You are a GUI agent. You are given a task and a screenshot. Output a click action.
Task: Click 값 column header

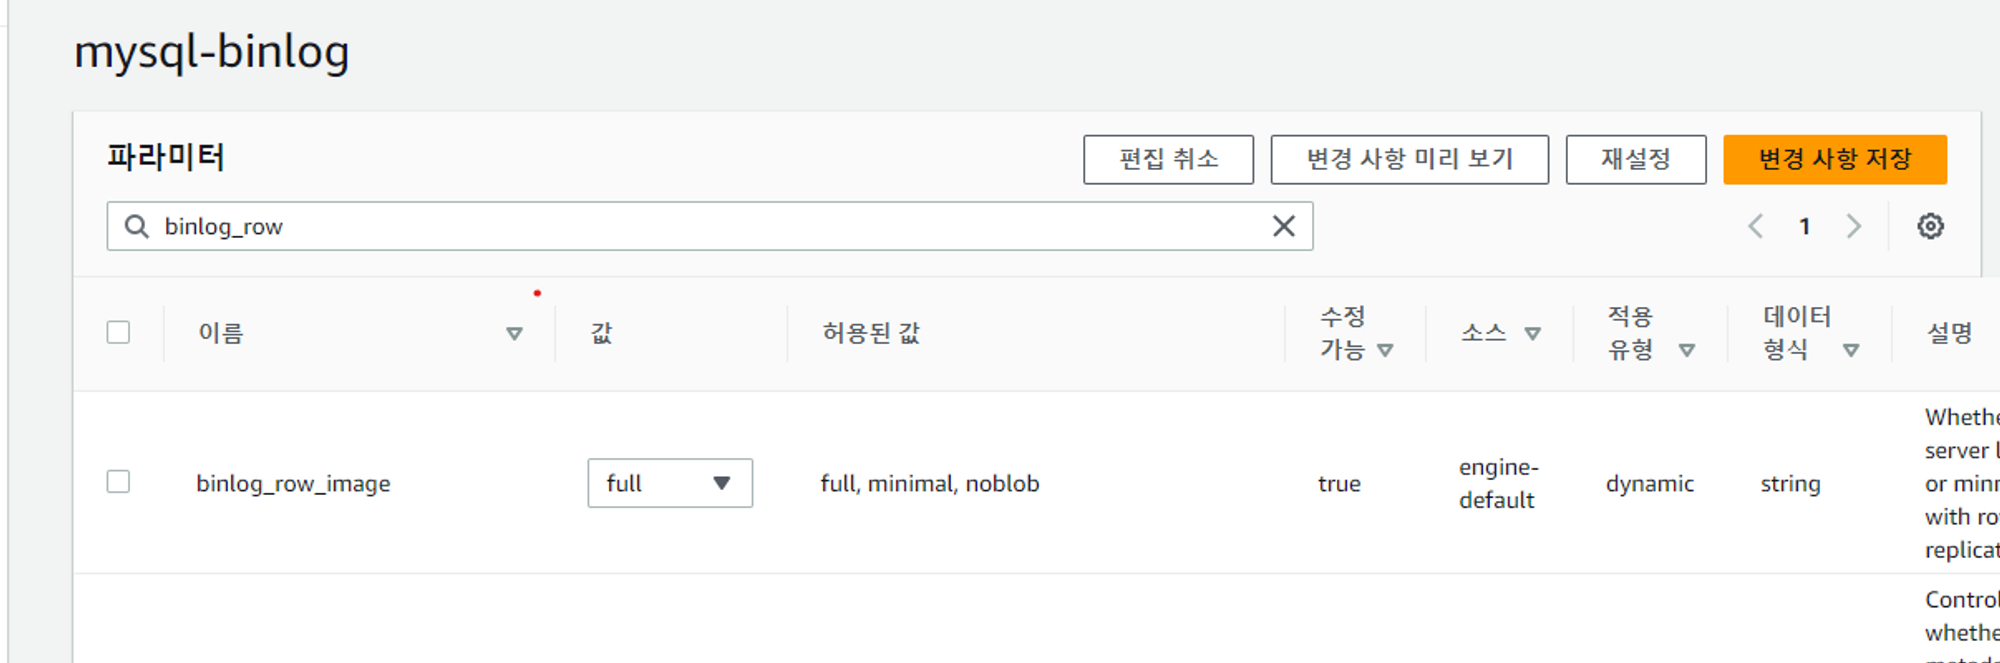click(601, 333)
